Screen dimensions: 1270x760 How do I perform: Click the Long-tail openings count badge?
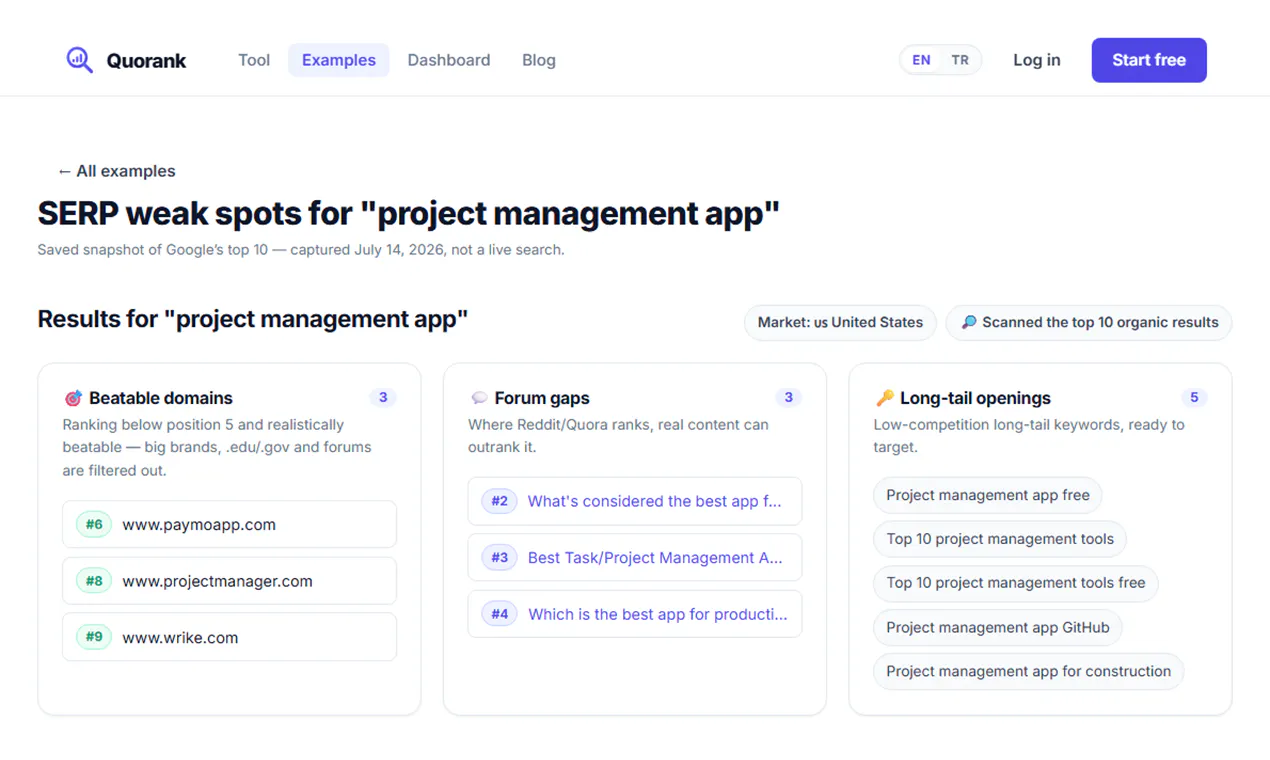click(1194, 398)
